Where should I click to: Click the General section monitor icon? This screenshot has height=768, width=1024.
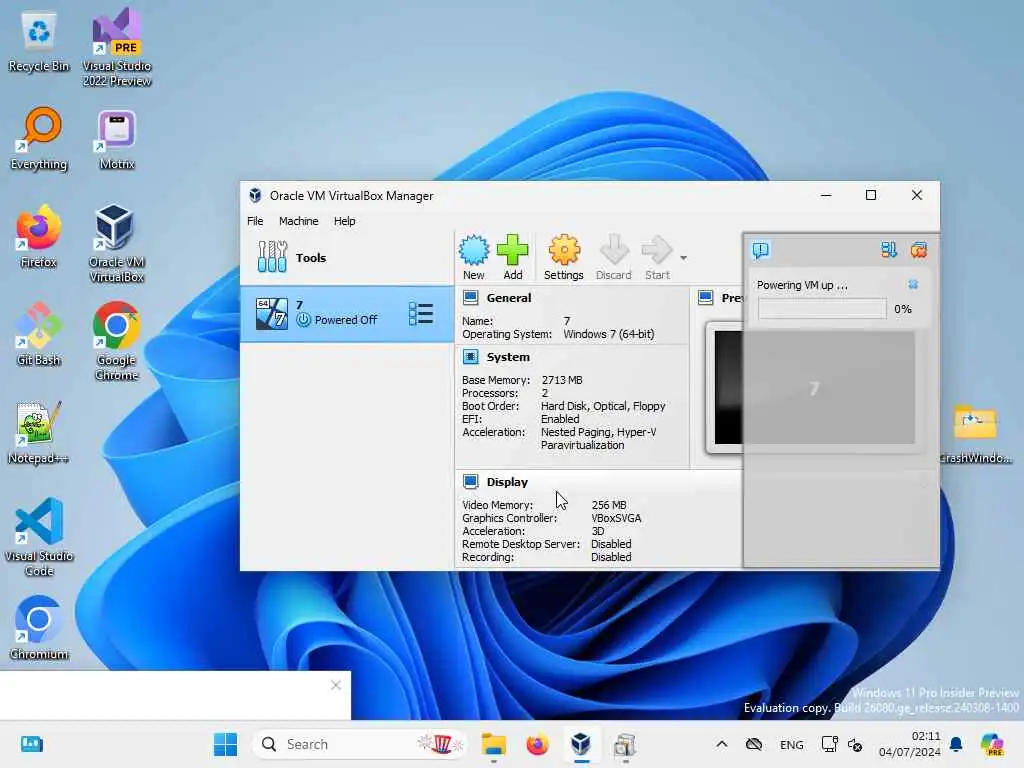(x=470, y=298)
